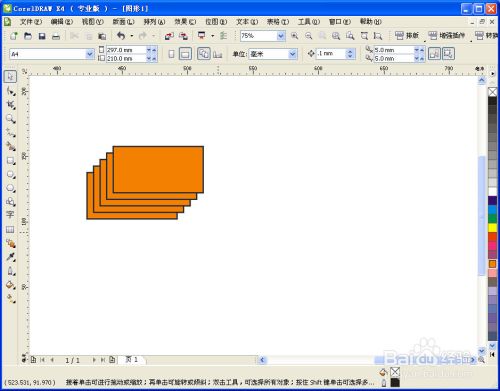Select the front orange rectangle on canvas
This screenshot has width=500, height=391.
click(158, 169)
